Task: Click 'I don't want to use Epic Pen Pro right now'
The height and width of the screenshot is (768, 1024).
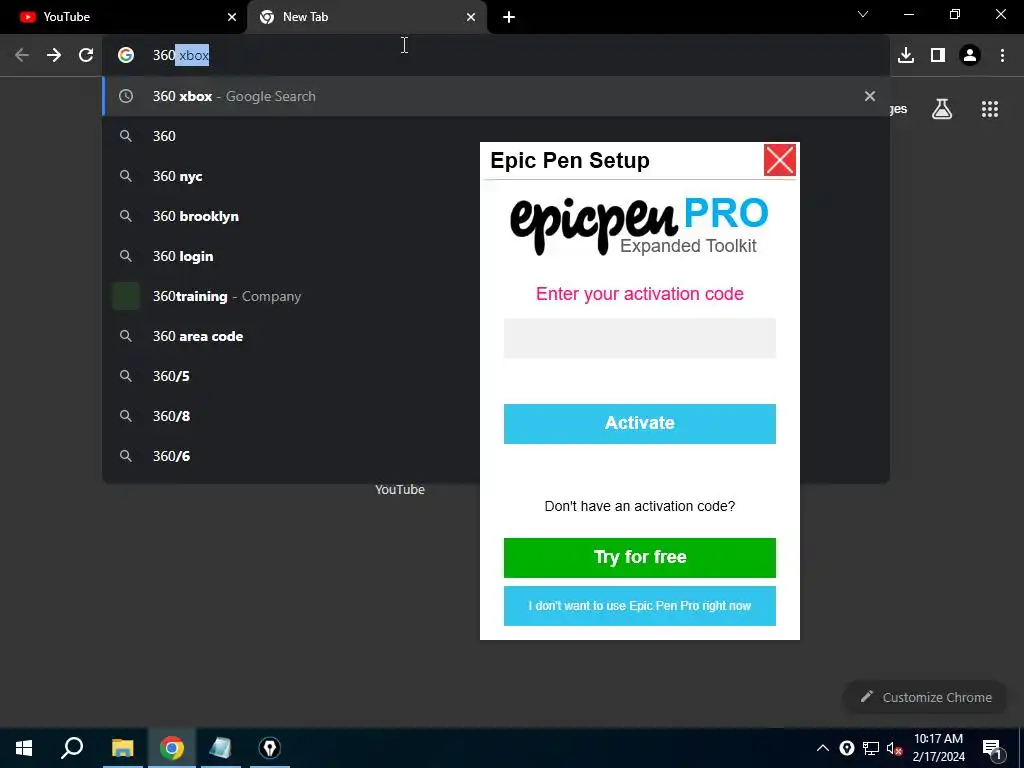Action: coord(639,606)
